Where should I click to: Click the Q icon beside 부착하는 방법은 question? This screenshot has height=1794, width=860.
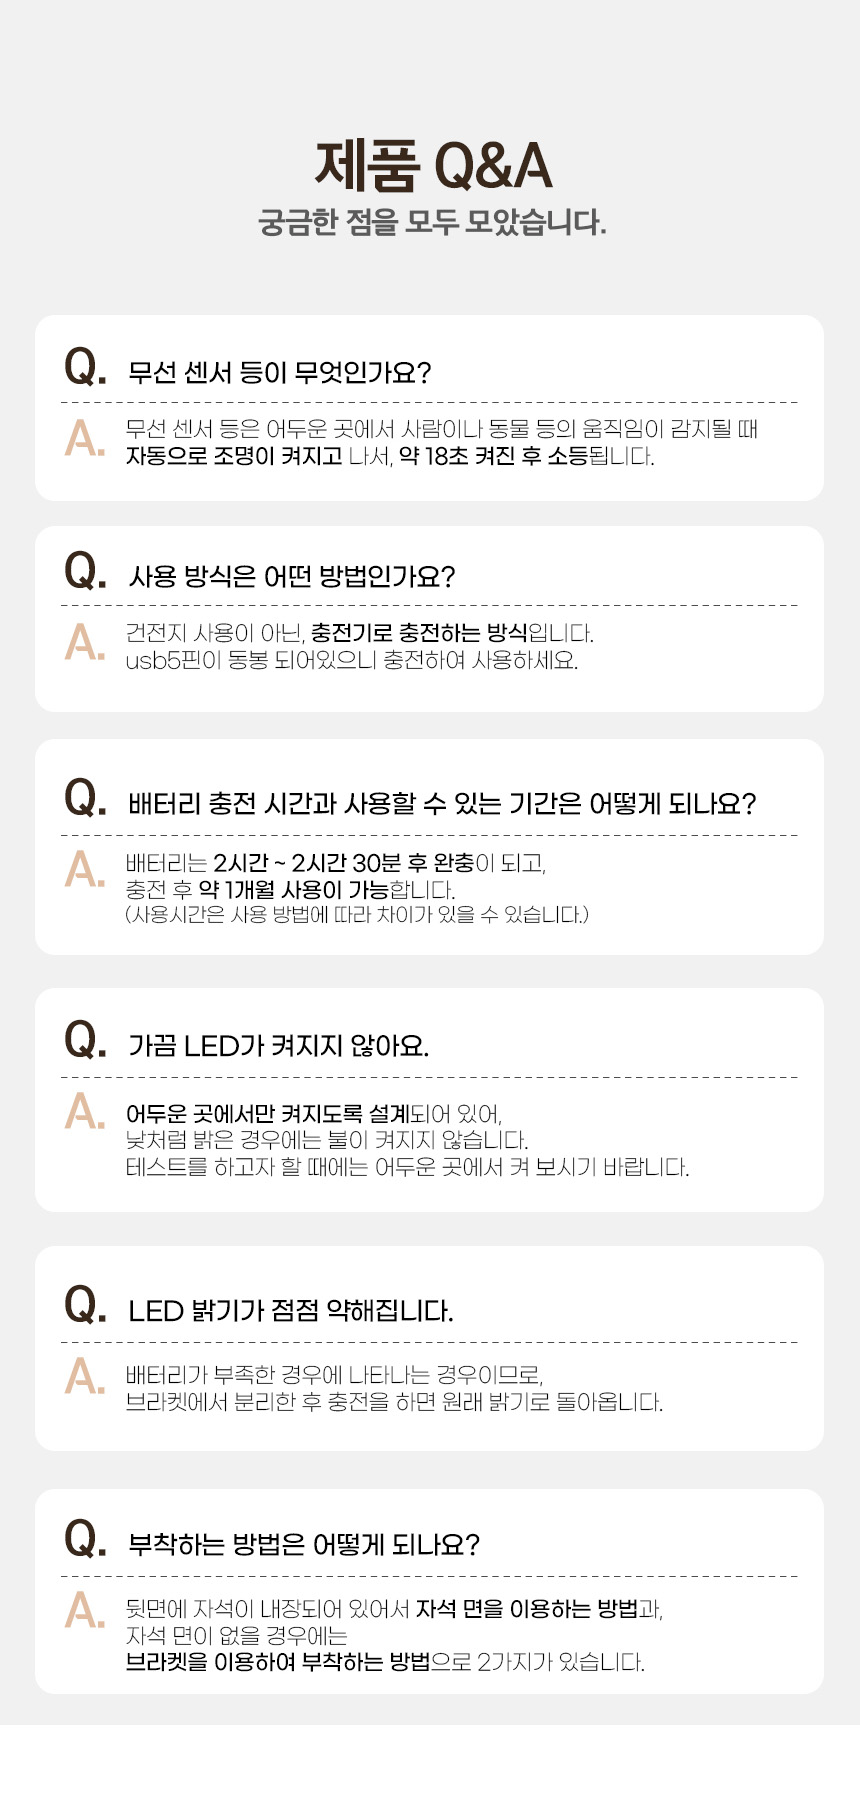pos(85,1539)
